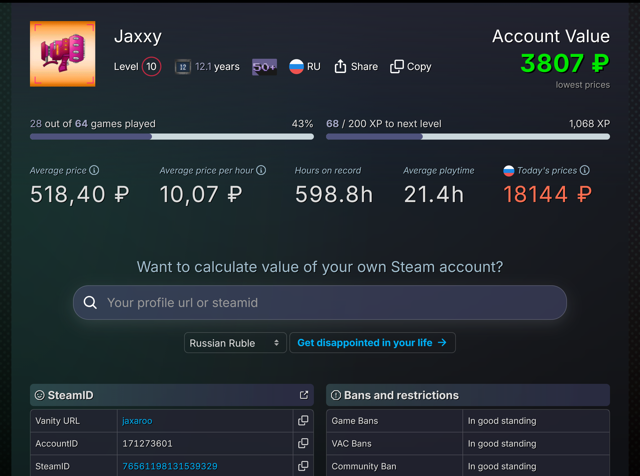Viewport: 640px width, 476px height.
Task: Copy the Vanity URL value
Action: pos(303,420)
